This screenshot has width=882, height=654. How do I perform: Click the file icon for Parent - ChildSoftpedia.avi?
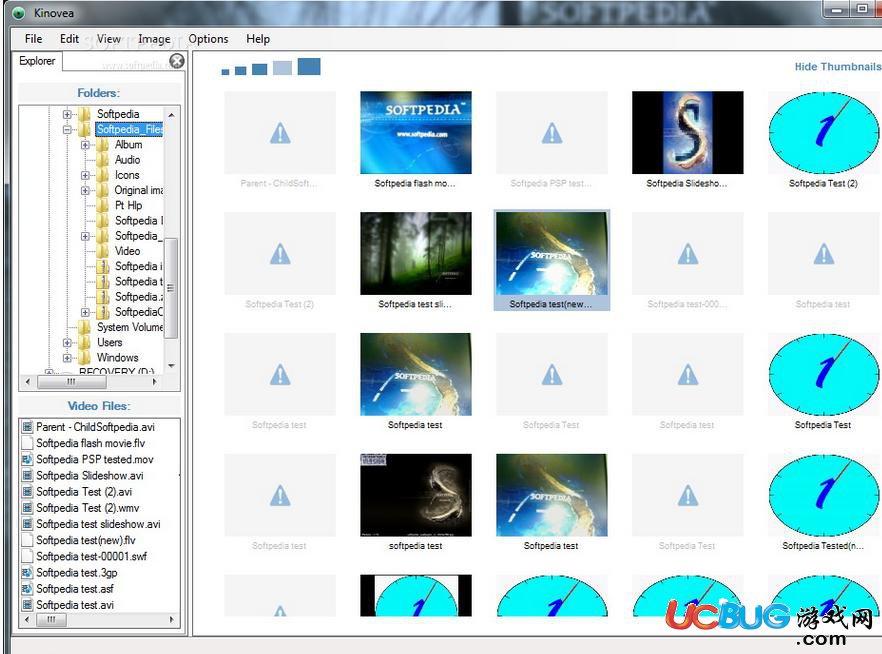pyautogui.click(x=27, y=427)
